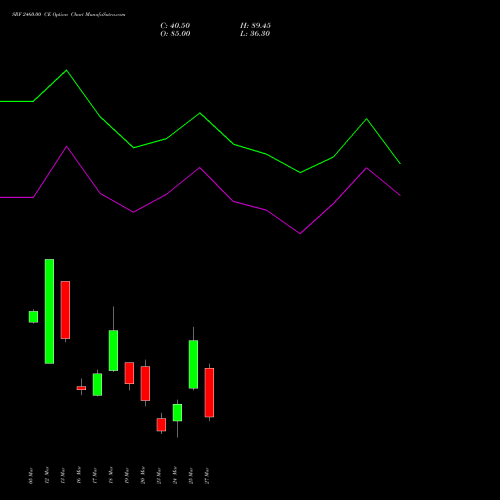
Task: Click the high value H: 89.45
Action: (x=255, y=26)
